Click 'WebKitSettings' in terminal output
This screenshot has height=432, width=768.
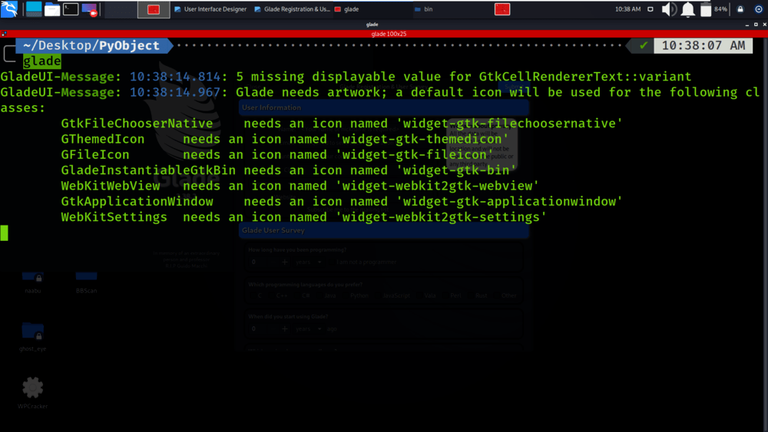pyautogui.click(x=114, y=217)
